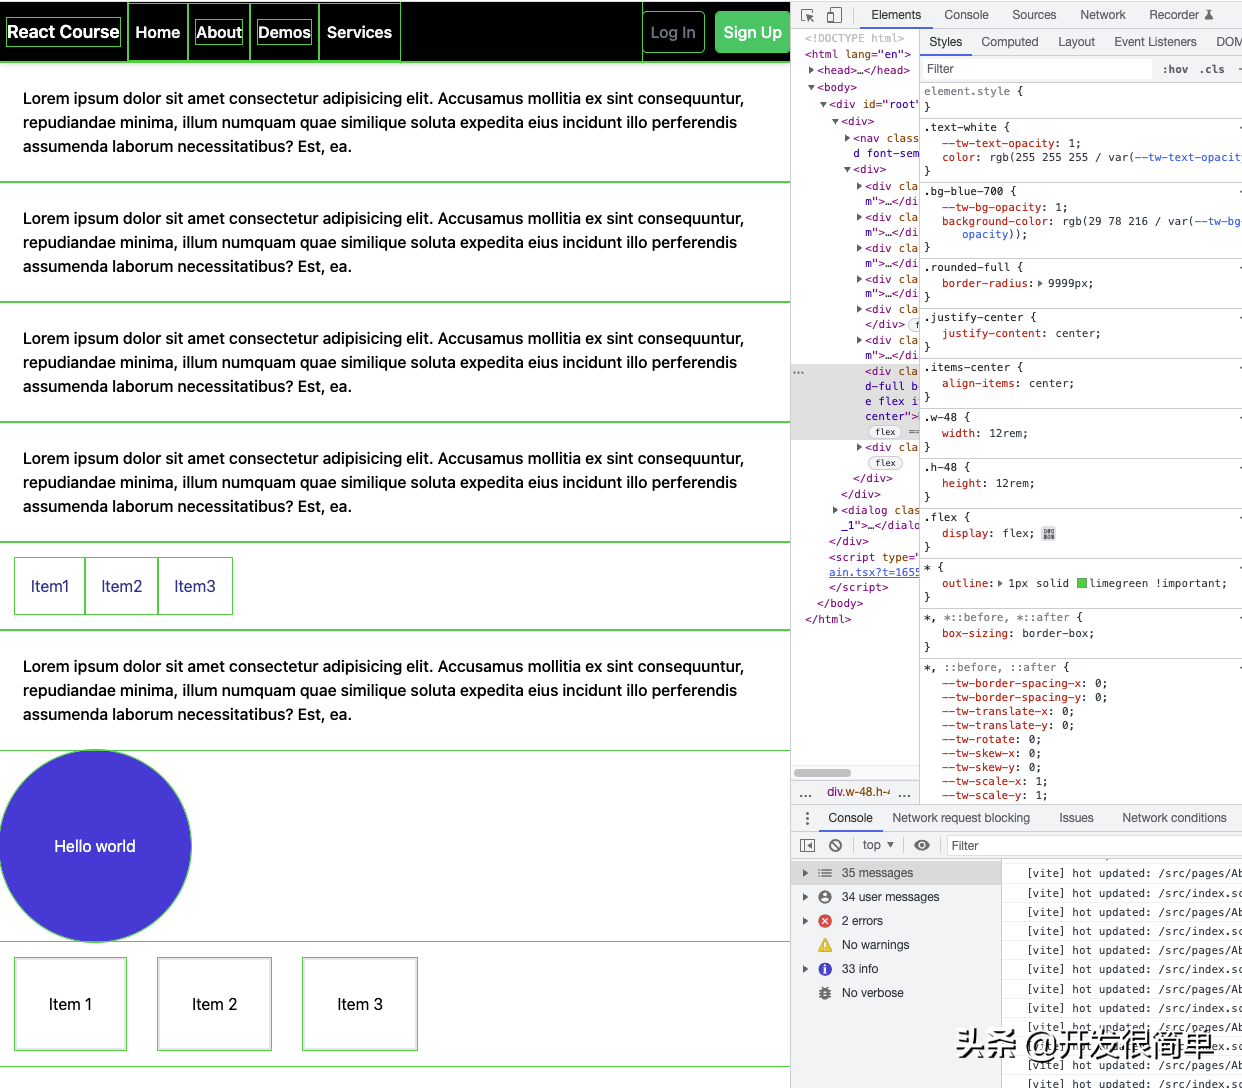Click the Styles filter input field

[x=1036, y=69]
